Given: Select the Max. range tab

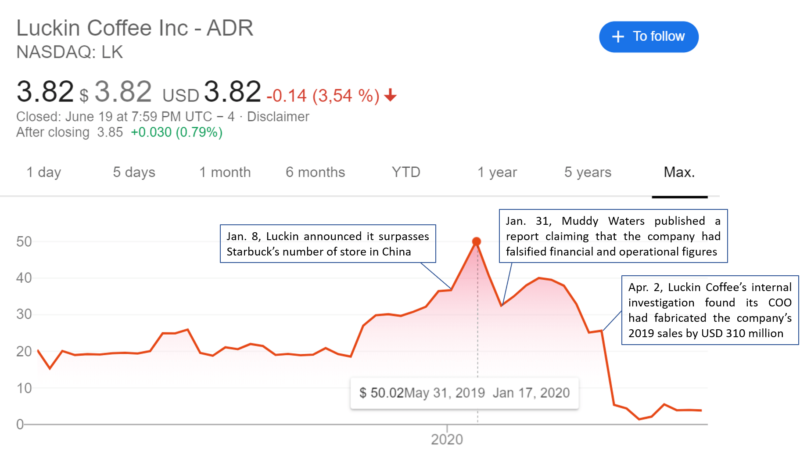Looking at the screenshot, I should coord(679,172).
